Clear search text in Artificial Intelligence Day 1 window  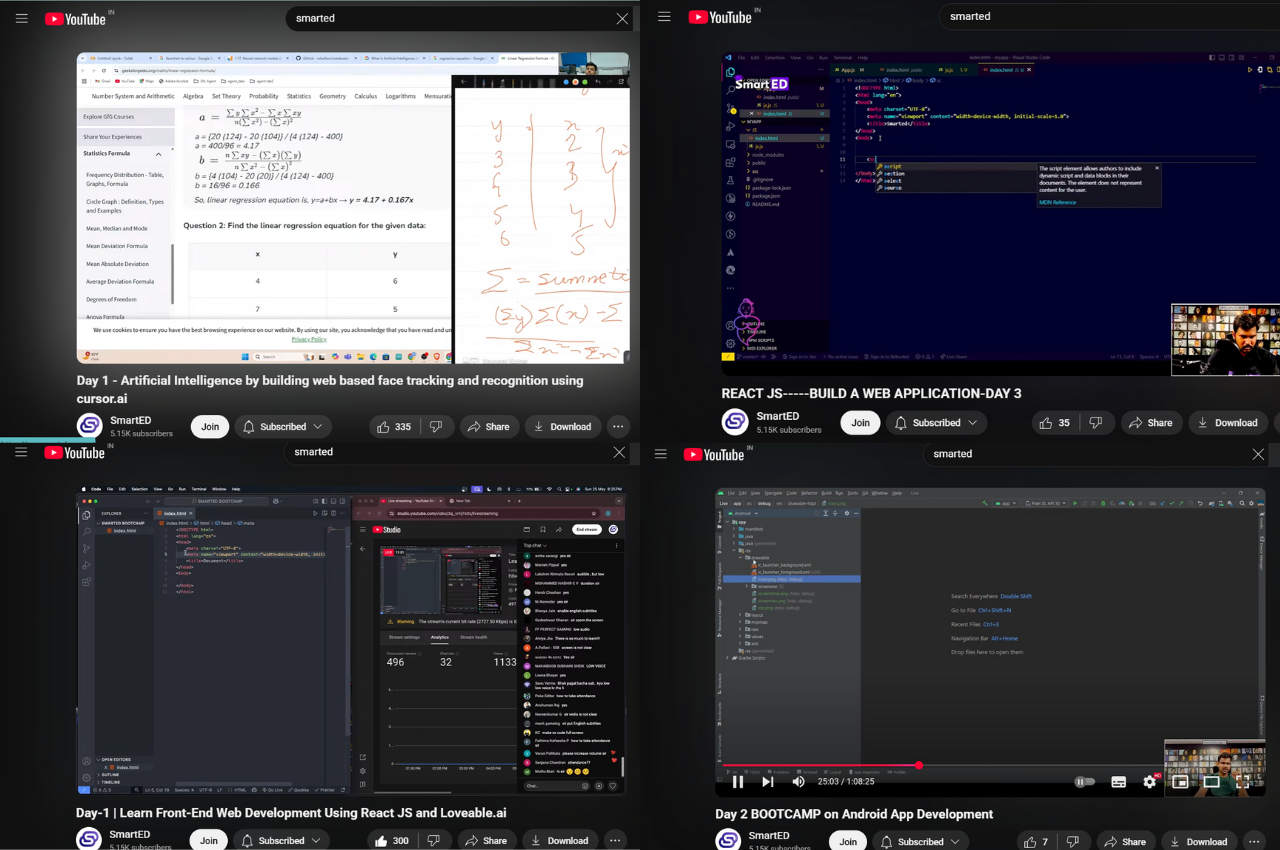click(x=622, y=18)
